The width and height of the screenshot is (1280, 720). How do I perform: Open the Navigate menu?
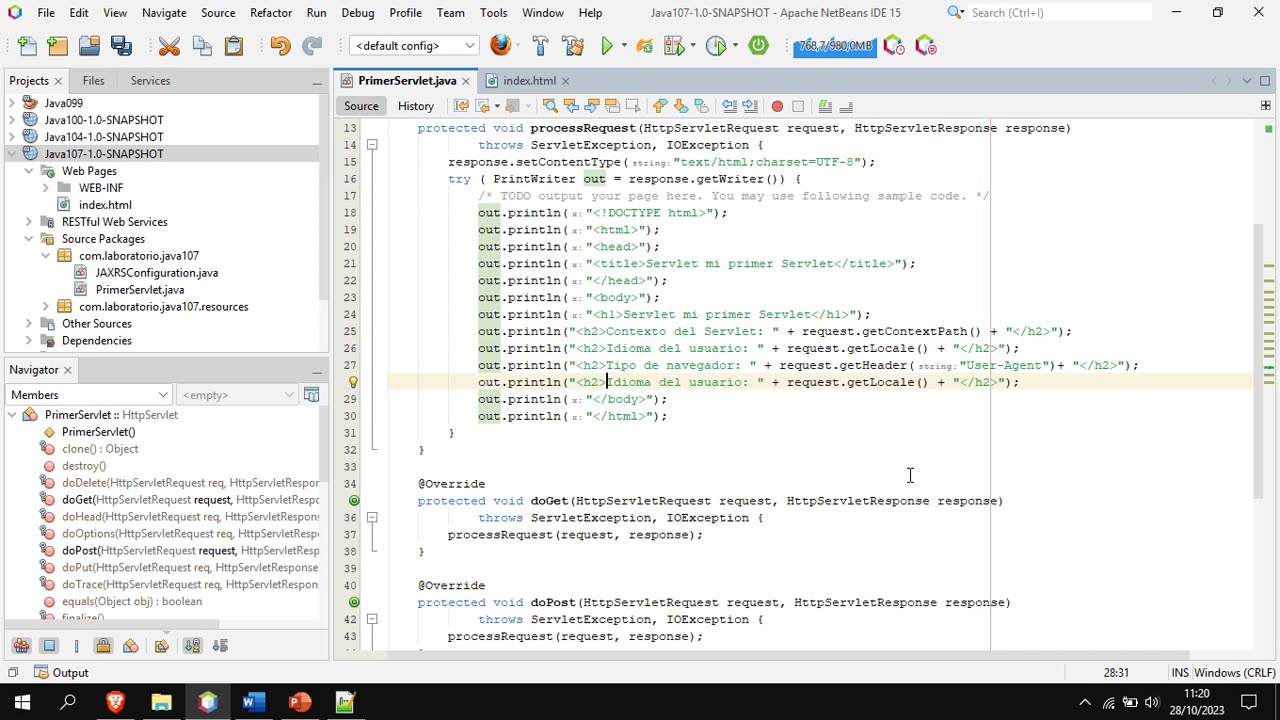tap(164, 13)
